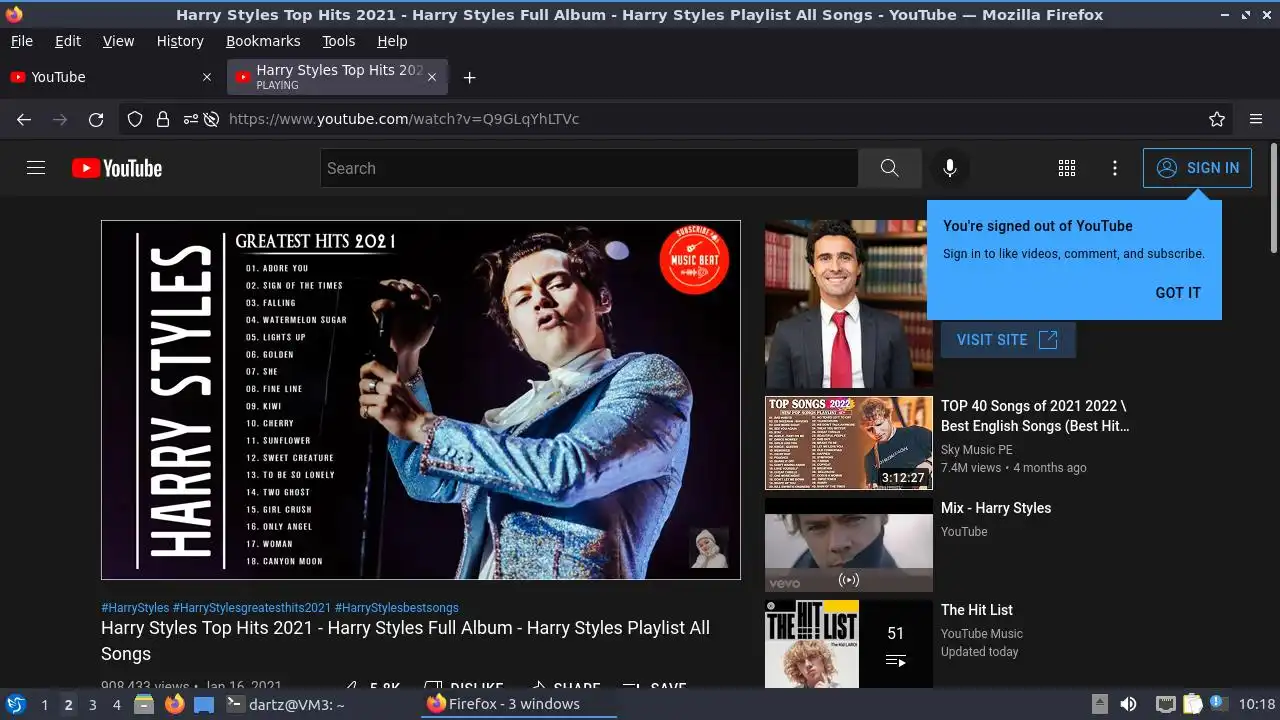Click the #HarryStylesbestsongs hashtag link
The height and width of the screenshot is (720, 1280).
397,608
